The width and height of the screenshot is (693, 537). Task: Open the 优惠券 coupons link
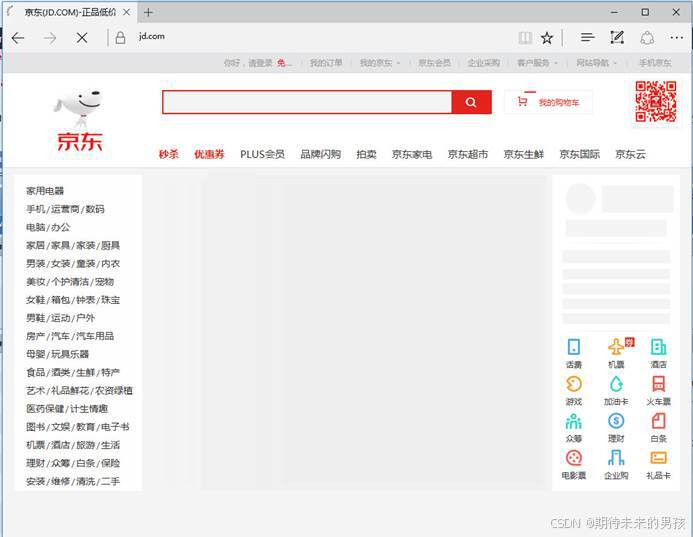[209, 154]
